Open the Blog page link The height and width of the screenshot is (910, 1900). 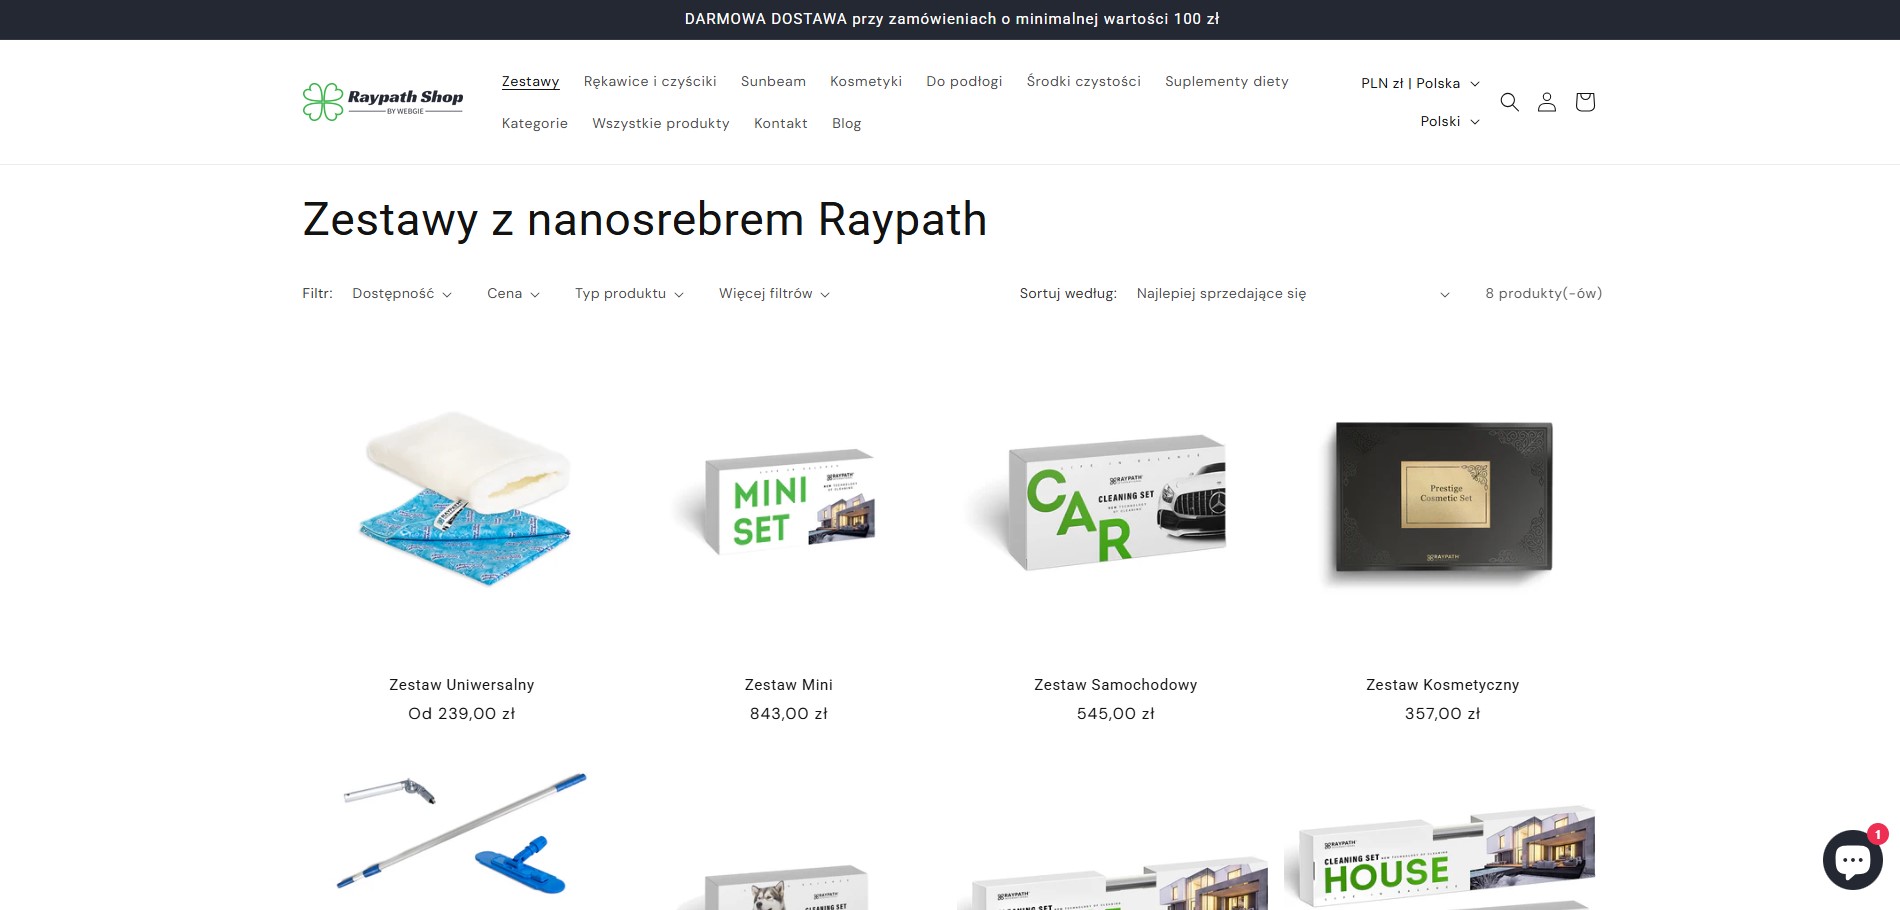point(846,123)
